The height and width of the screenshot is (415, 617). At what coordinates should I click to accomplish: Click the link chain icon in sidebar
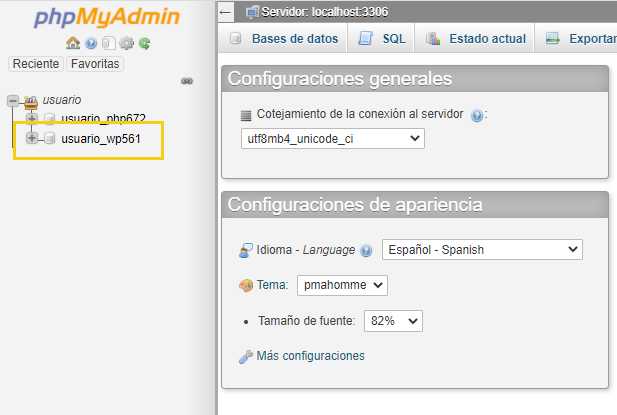(x=187, y=81)
